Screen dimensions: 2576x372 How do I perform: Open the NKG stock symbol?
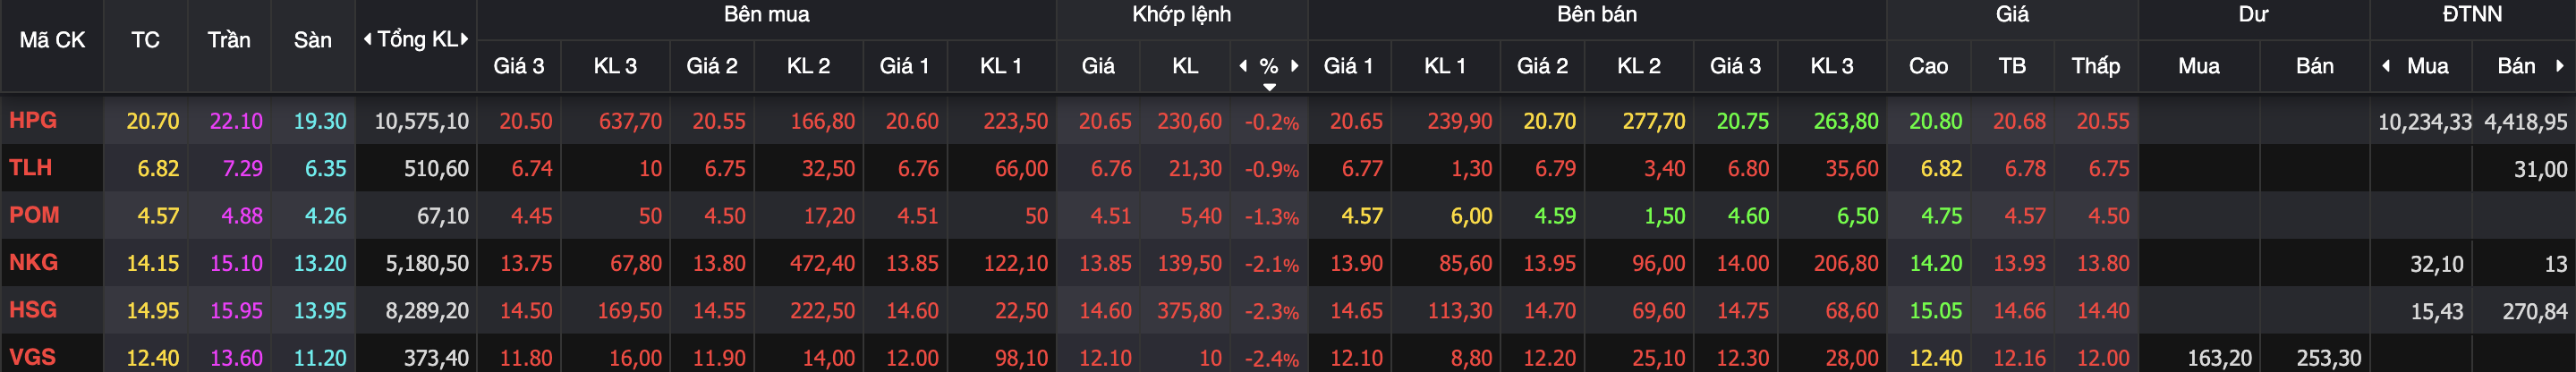tap(33, 262)
